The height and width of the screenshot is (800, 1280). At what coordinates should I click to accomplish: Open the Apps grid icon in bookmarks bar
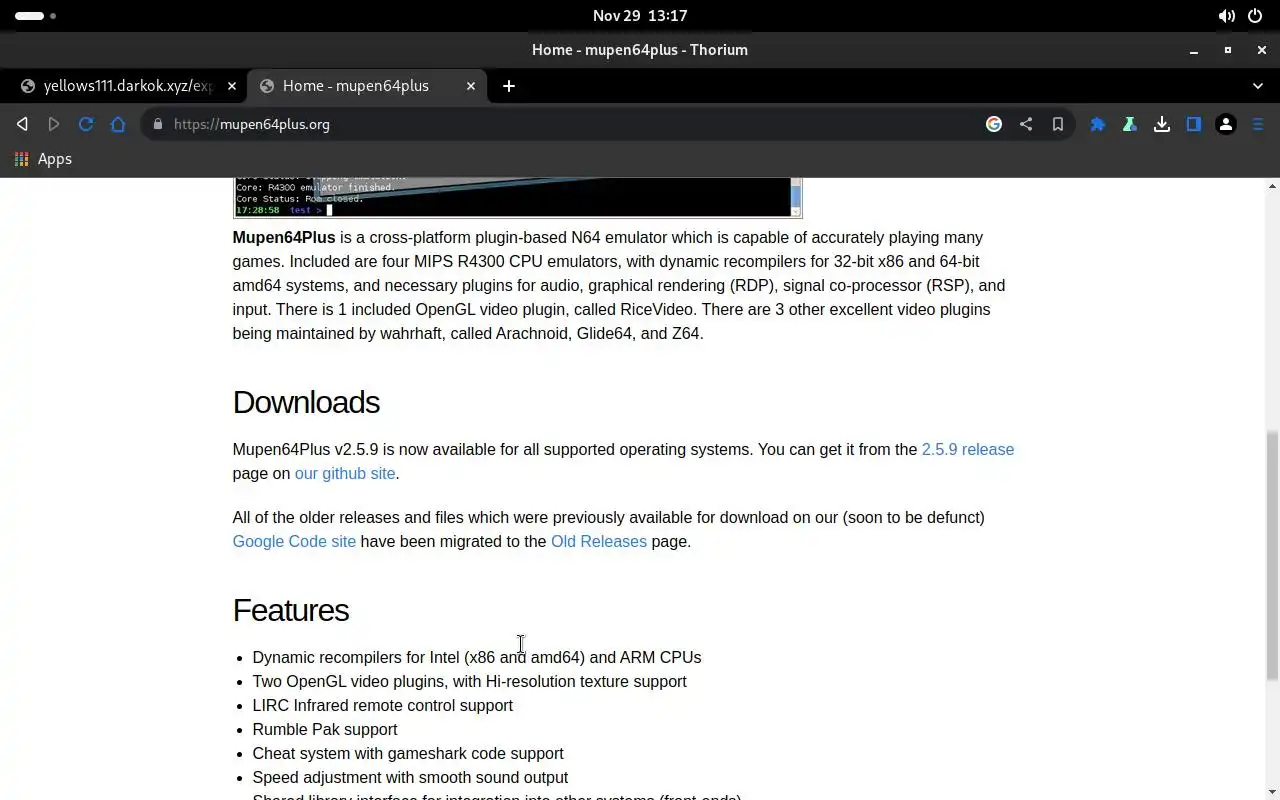click(x=21, y=159)
